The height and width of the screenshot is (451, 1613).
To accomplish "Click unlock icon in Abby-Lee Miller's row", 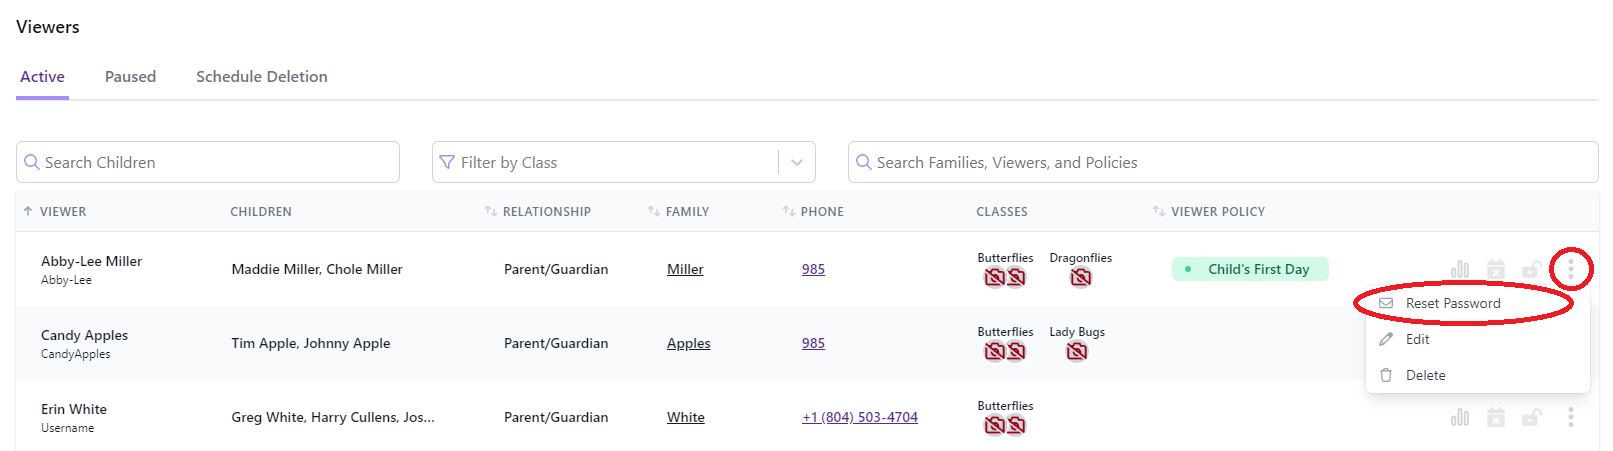I will click(x=1531, y=269).
